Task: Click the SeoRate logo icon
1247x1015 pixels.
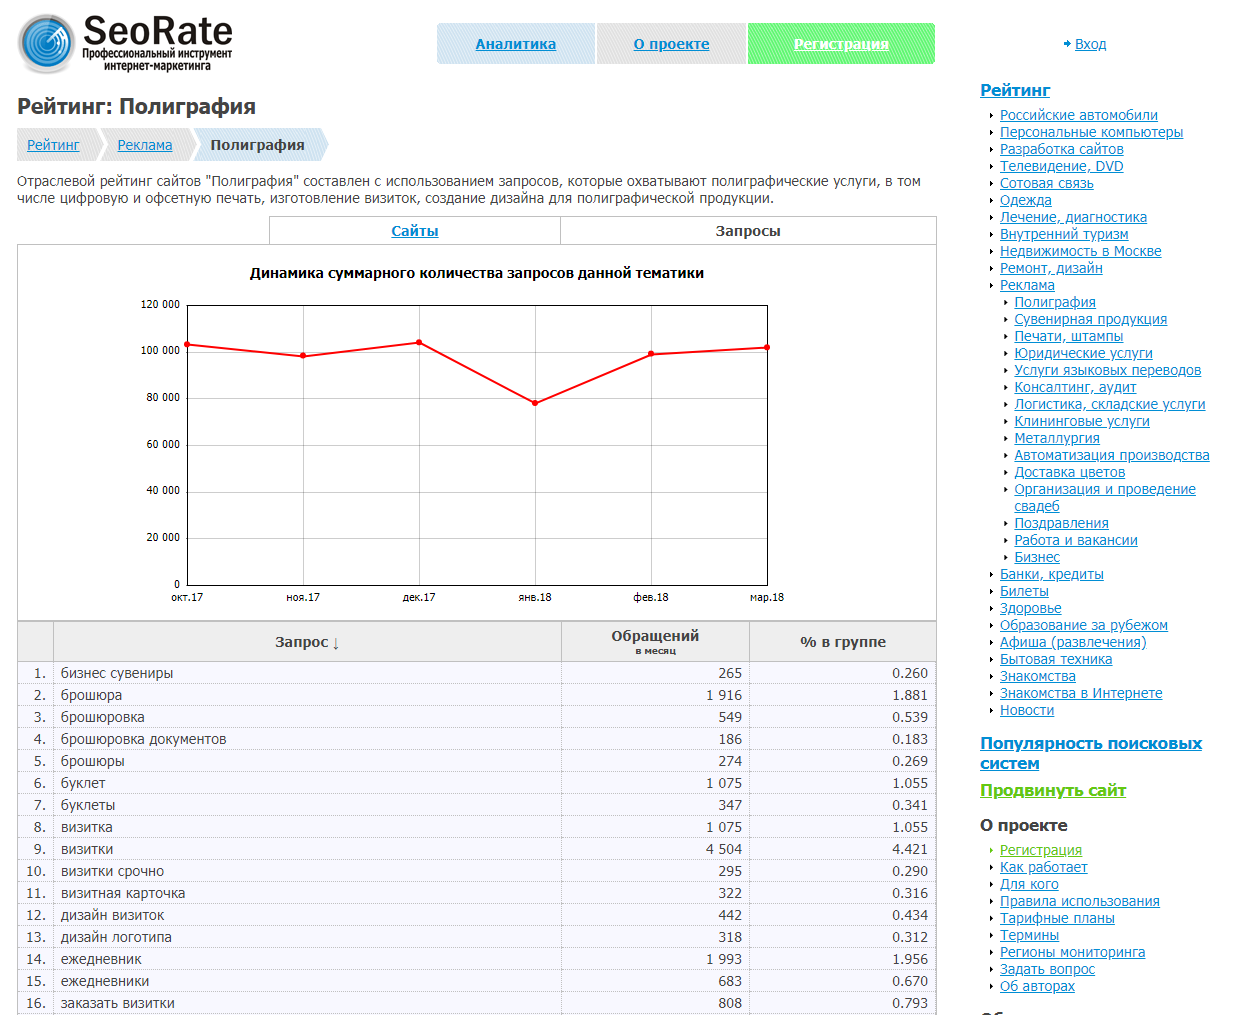Action: pos(46,44)
